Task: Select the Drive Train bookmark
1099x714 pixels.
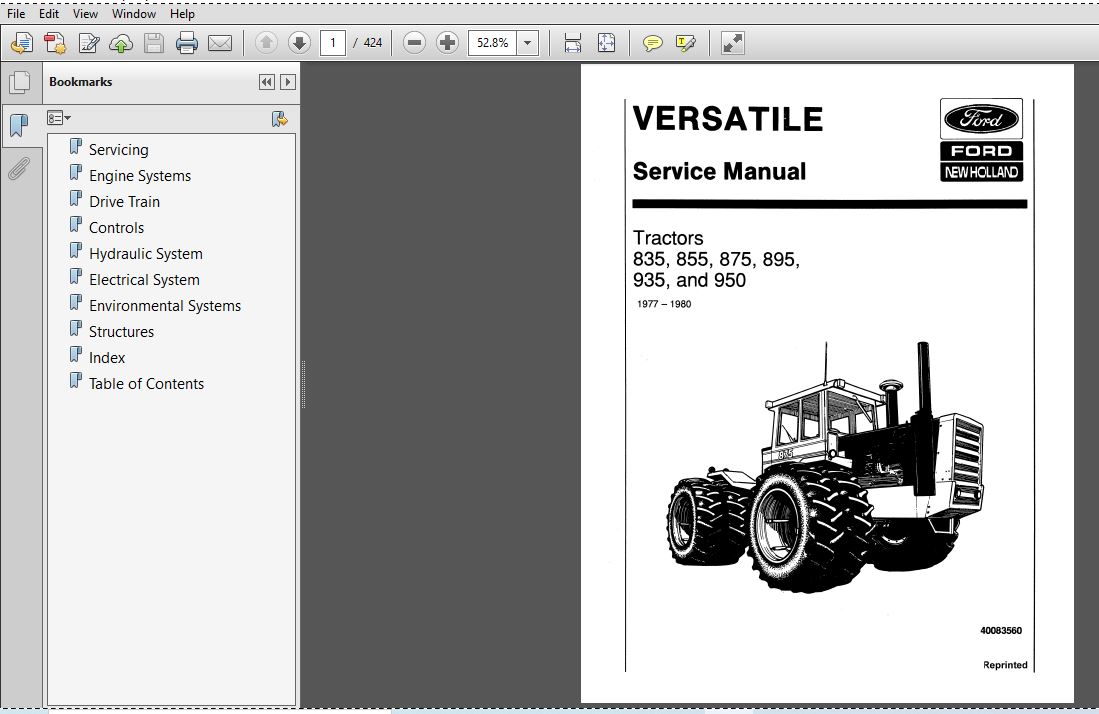Action: tap(124, 201)
